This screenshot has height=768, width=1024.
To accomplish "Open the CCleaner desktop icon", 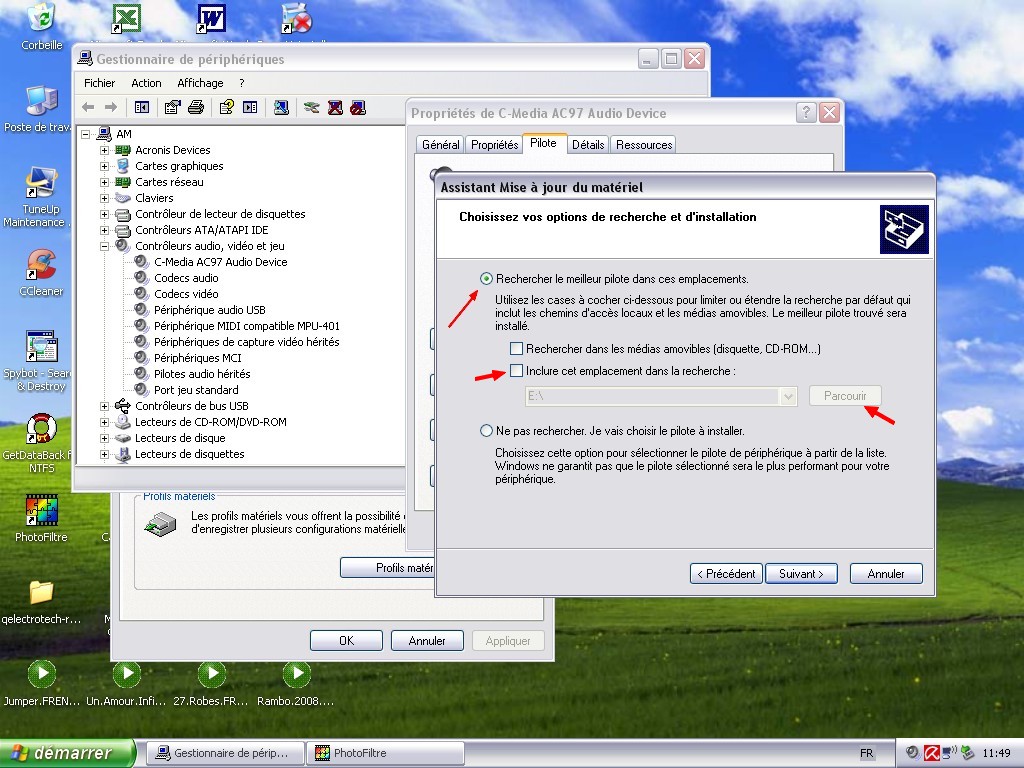I will (x=41, y=267).
